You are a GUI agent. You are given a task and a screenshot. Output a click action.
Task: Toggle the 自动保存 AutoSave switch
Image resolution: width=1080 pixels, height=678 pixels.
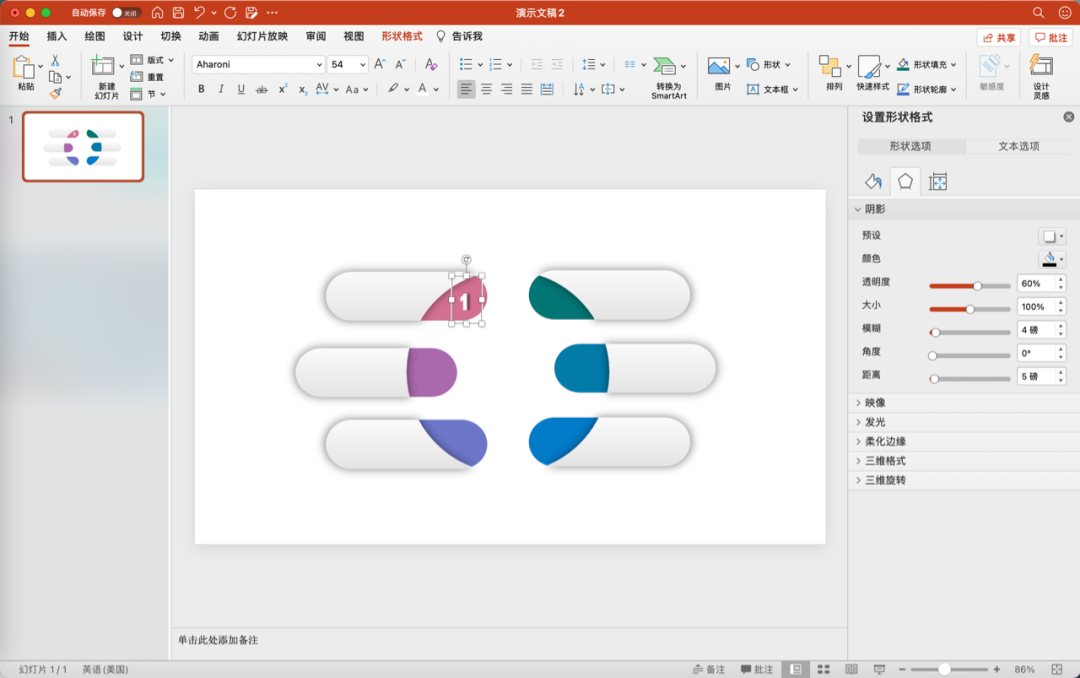tap(125, 13)
